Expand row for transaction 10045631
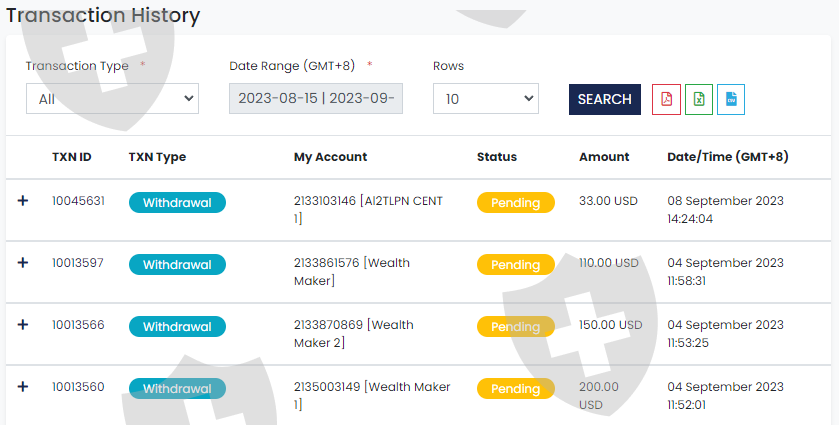Viewport: 839px width, 425px height. tap(23, 202)
